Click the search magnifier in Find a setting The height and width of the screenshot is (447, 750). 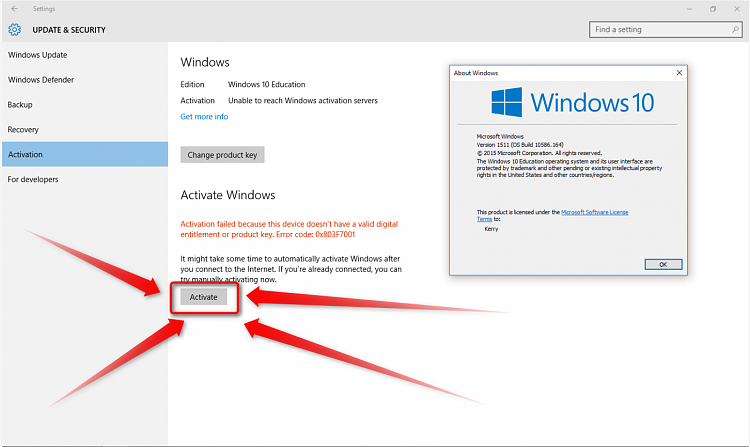click(x=735, y=30)
